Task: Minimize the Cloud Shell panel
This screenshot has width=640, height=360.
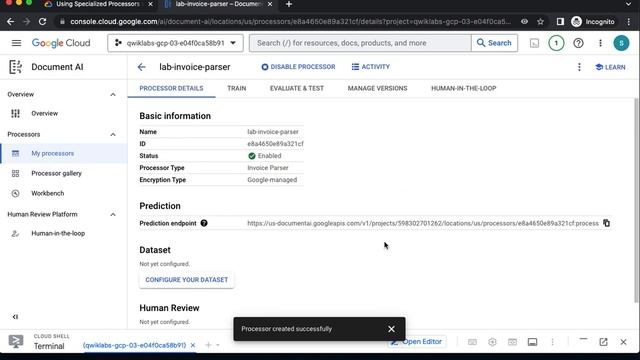Action: pyautogui.click(x=583, y=340)
